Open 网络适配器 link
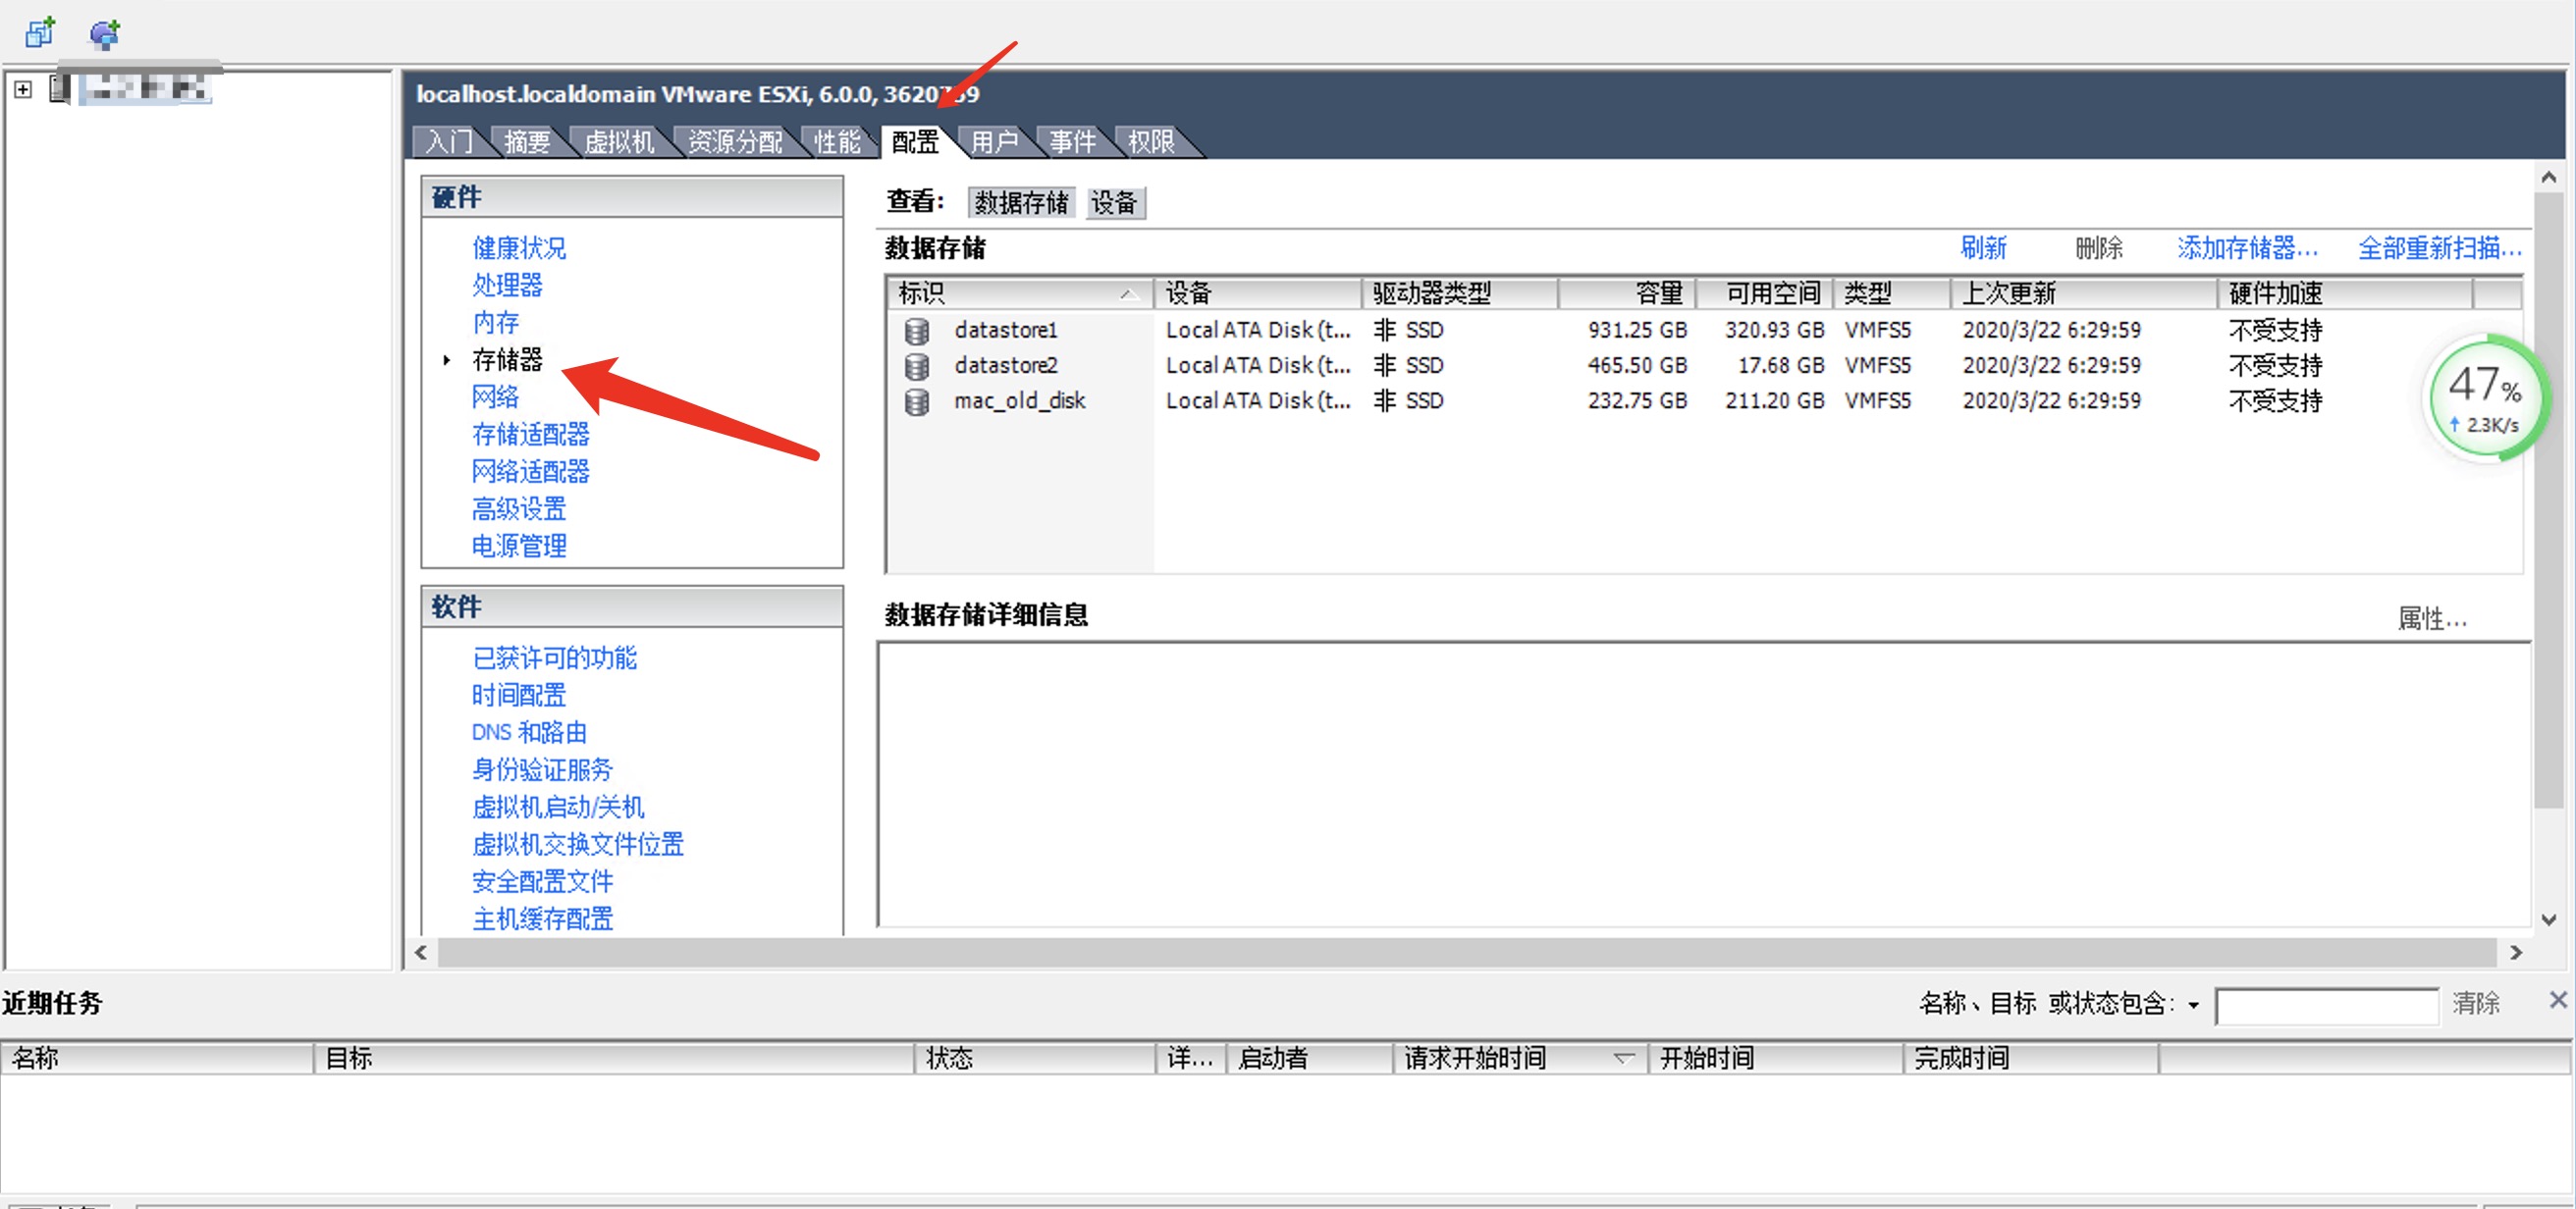Viewport: 2576px width, 1209px height. point(530,471)
